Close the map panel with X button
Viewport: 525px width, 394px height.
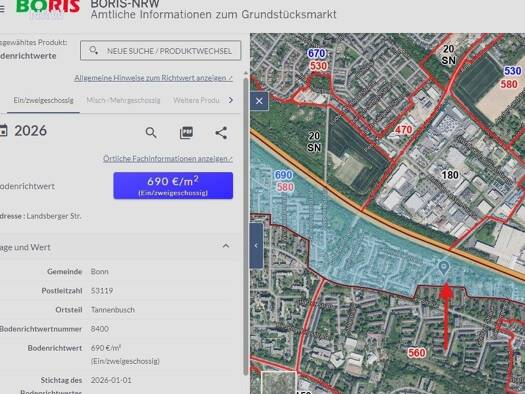(259, 101)
